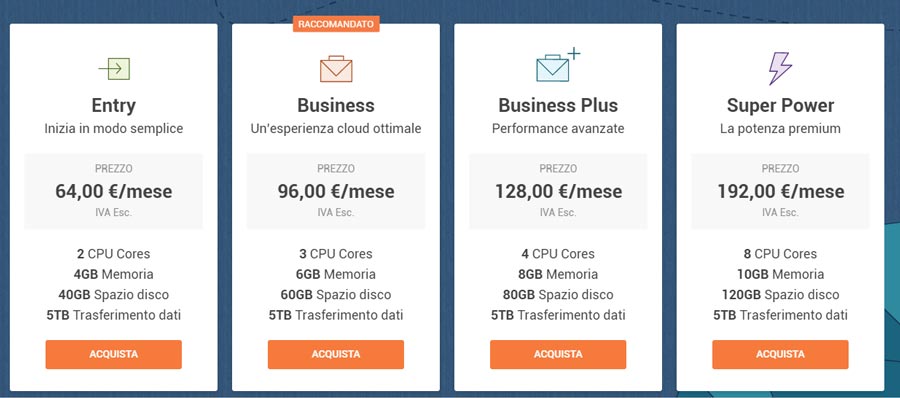
Task: Click the purple lightning Super Power icon
Action: tap(780, 68)
